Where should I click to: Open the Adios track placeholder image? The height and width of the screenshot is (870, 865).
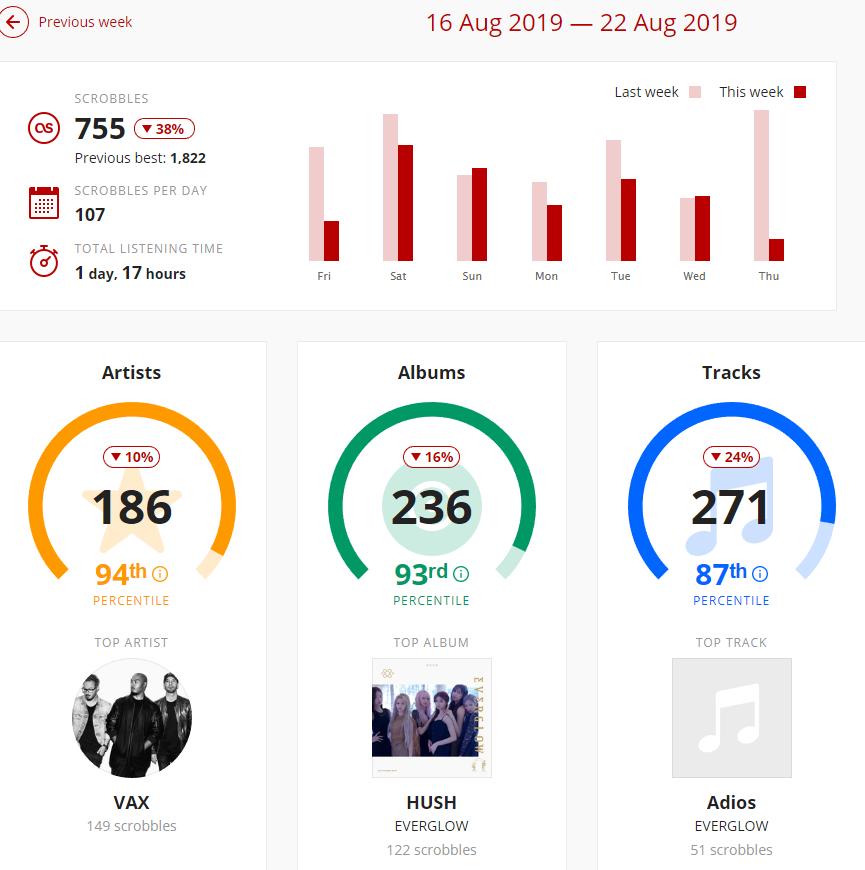click(731, 718)
